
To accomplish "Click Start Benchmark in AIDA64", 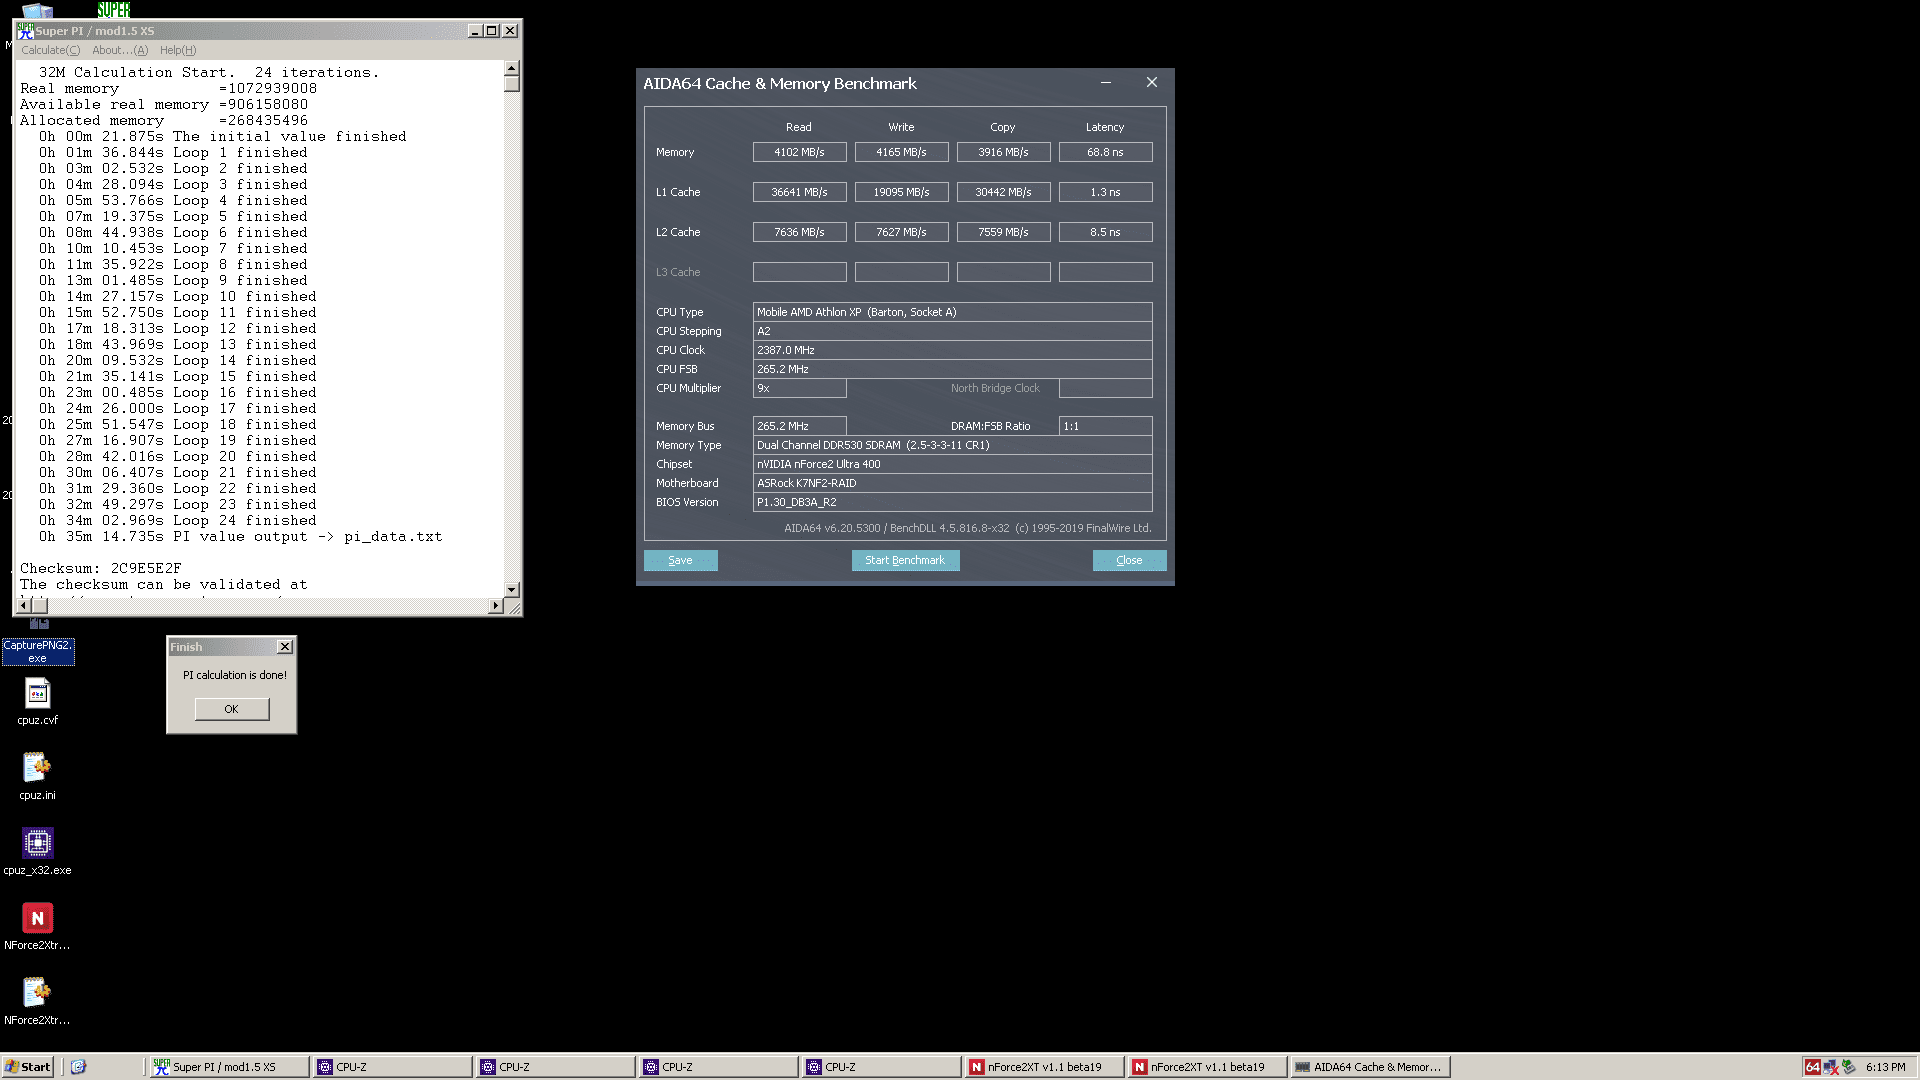I will tap(905, 560).
